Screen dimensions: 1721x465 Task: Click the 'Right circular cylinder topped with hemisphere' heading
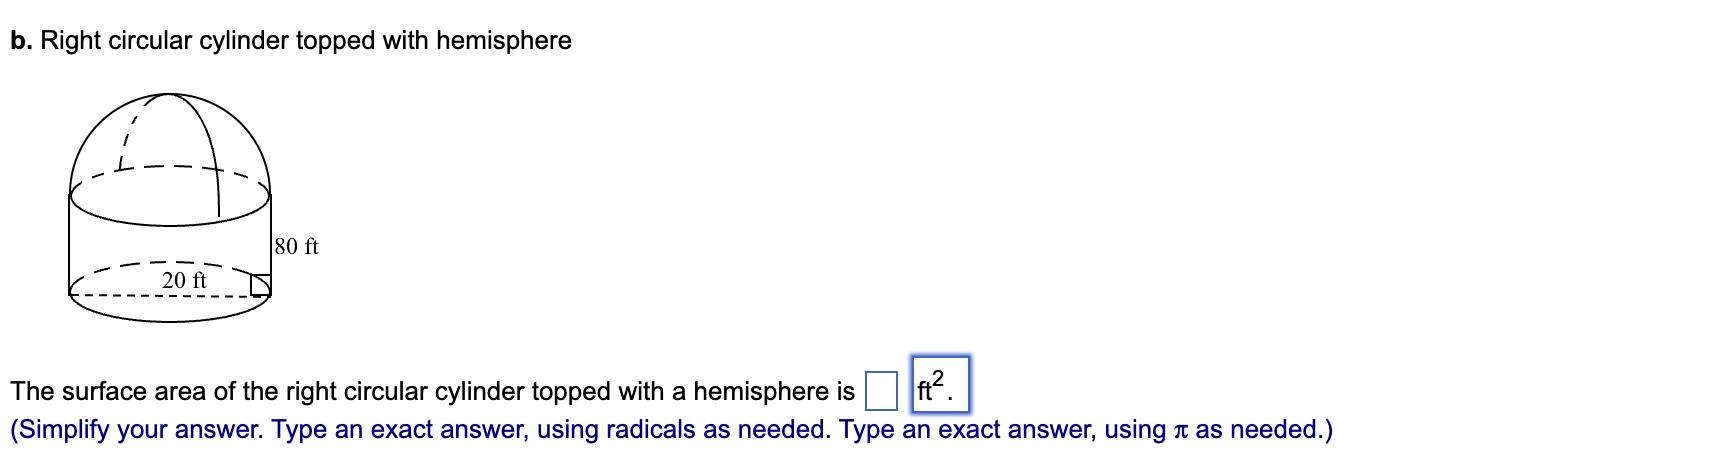click(x=306, y=41)
